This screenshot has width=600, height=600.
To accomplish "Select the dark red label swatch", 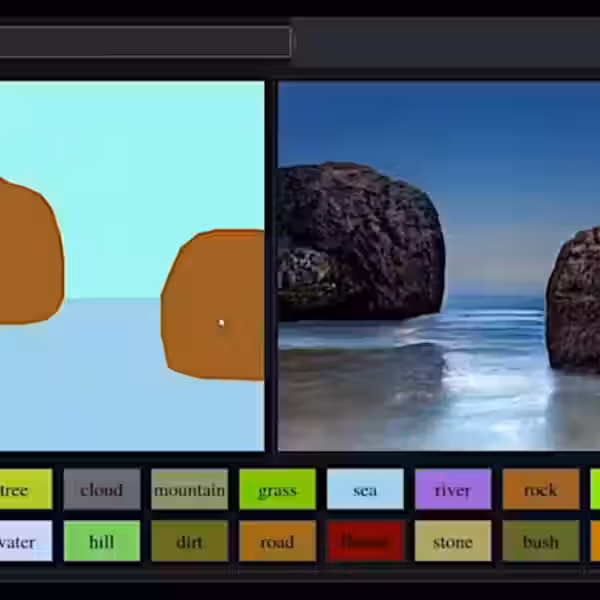I will coord(365,542).
